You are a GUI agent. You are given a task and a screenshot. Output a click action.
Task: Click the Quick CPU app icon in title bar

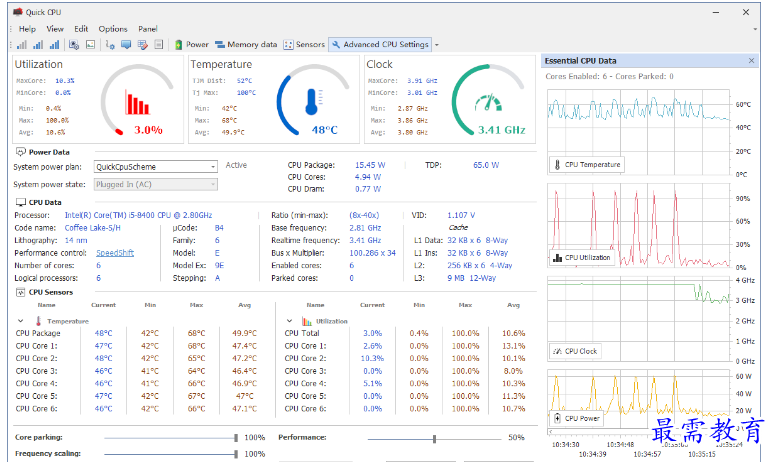[x=18, y=12]
